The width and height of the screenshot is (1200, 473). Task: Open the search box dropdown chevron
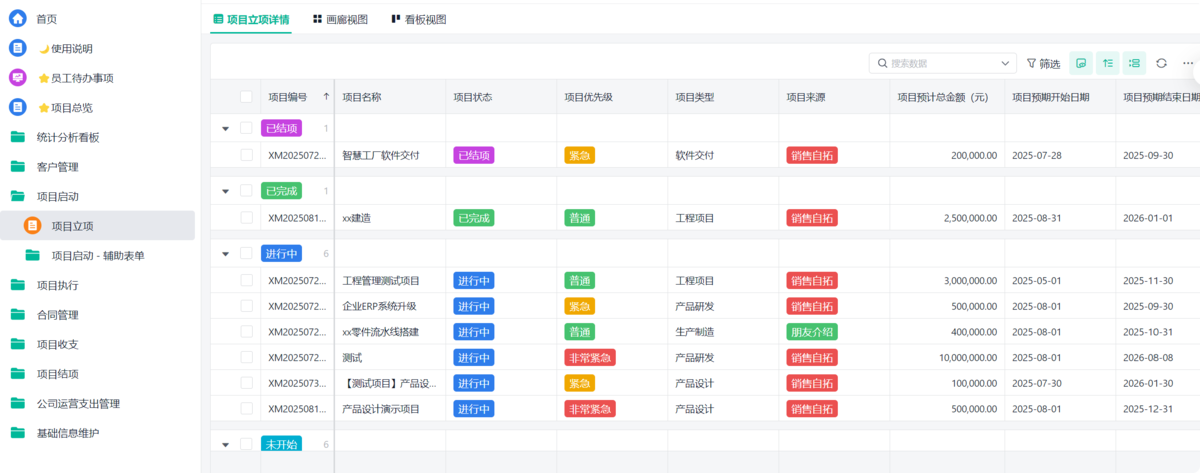pyautogui.click(x=1006, y=63)
